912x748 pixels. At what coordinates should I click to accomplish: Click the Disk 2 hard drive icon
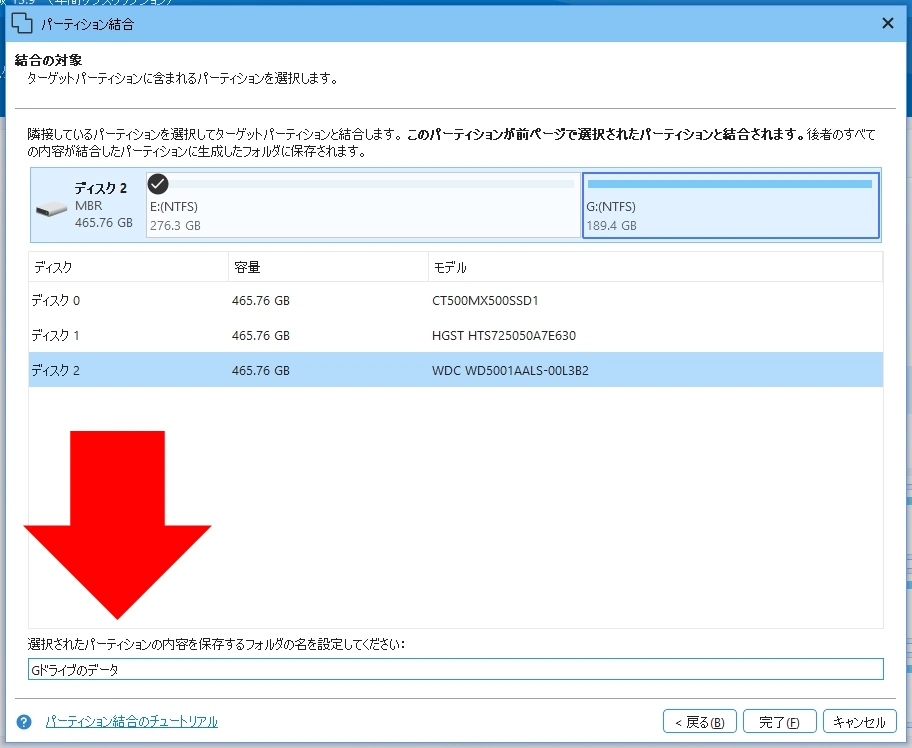[51, 208]
